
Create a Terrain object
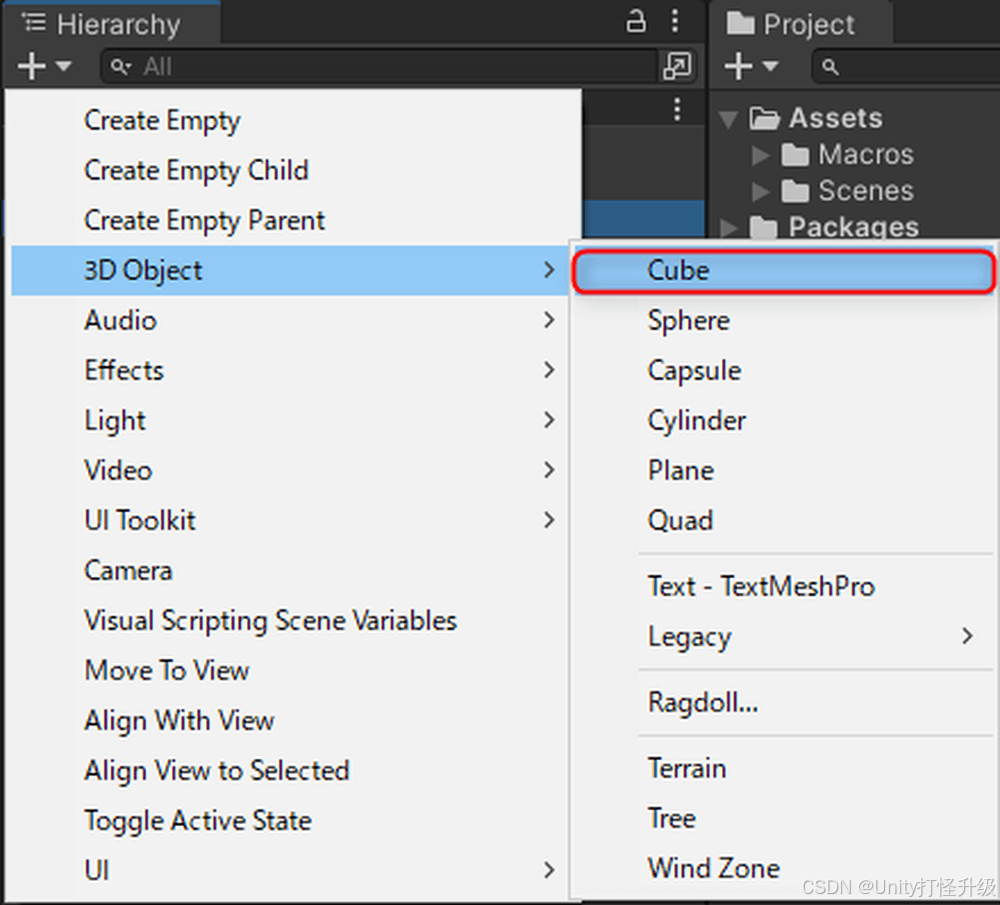click(784, 769)
